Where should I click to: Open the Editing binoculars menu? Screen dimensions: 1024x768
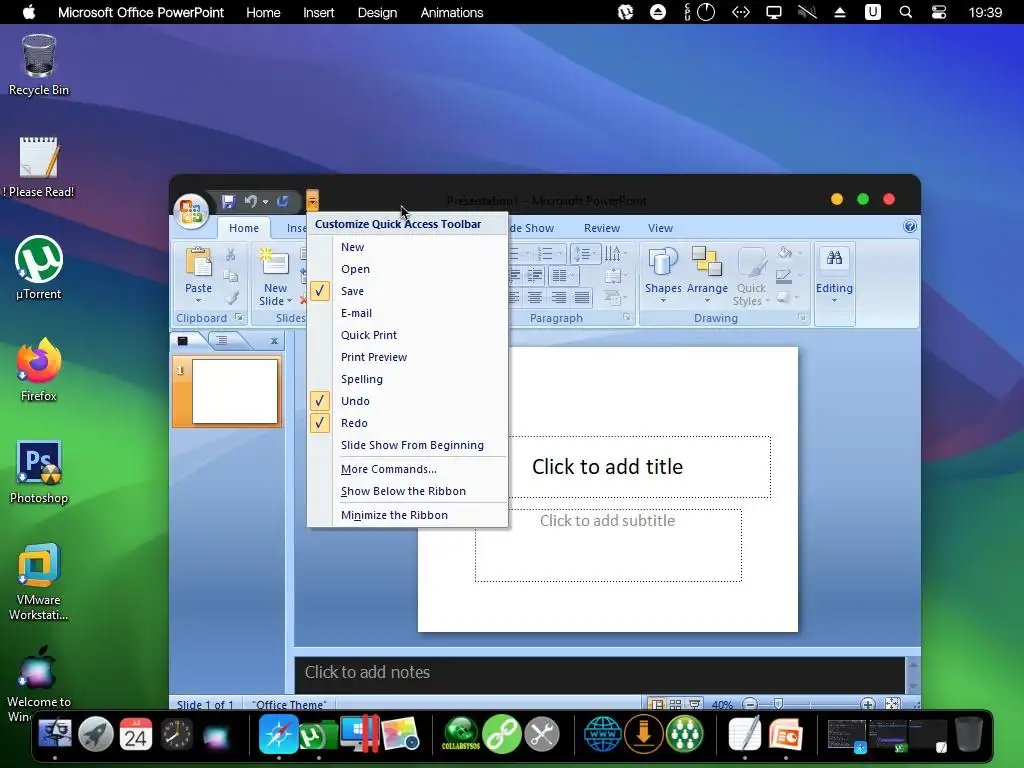(834, 274)
